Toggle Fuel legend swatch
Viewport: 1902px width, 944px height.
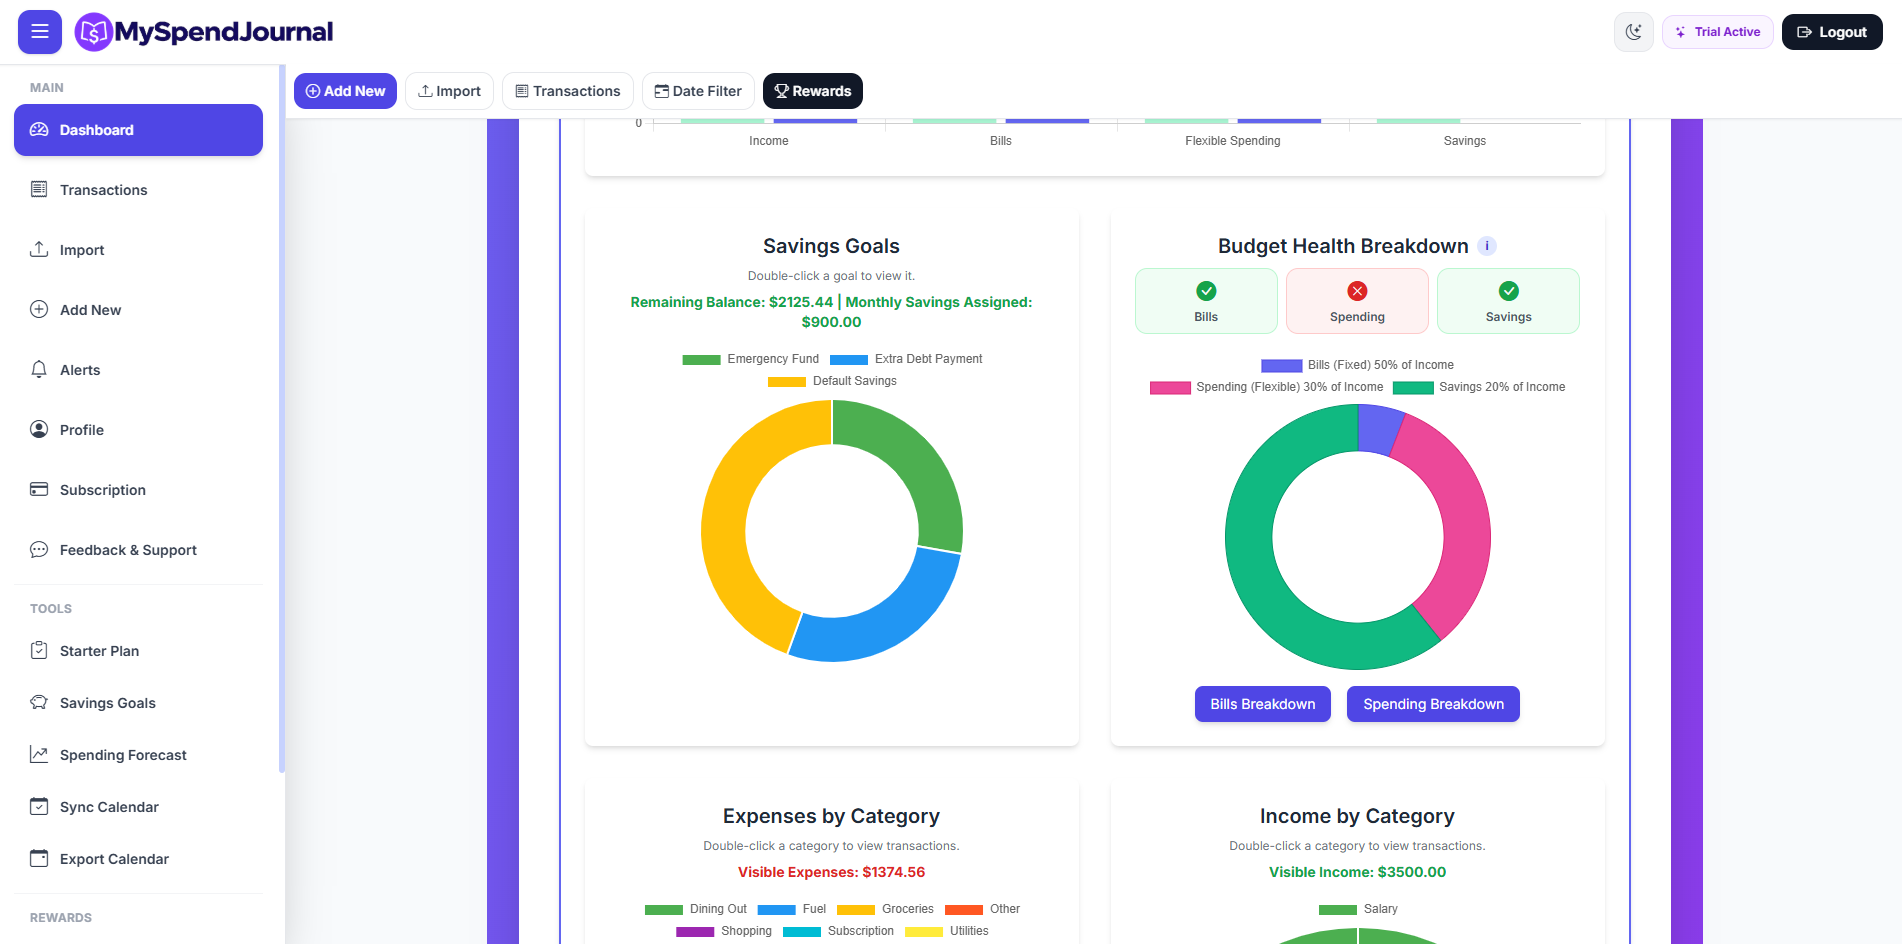[x=776, y=910]
